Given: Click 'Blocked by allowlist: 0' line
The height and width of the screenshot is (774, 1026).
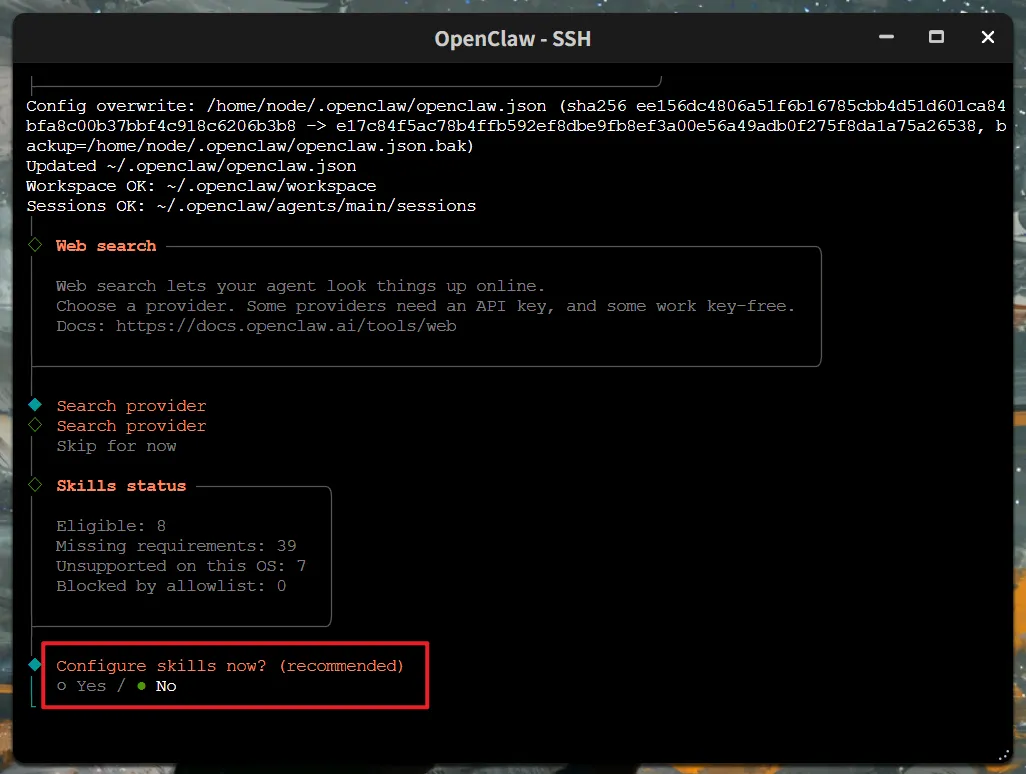Looking at the screenshot, I should point(171,586).
